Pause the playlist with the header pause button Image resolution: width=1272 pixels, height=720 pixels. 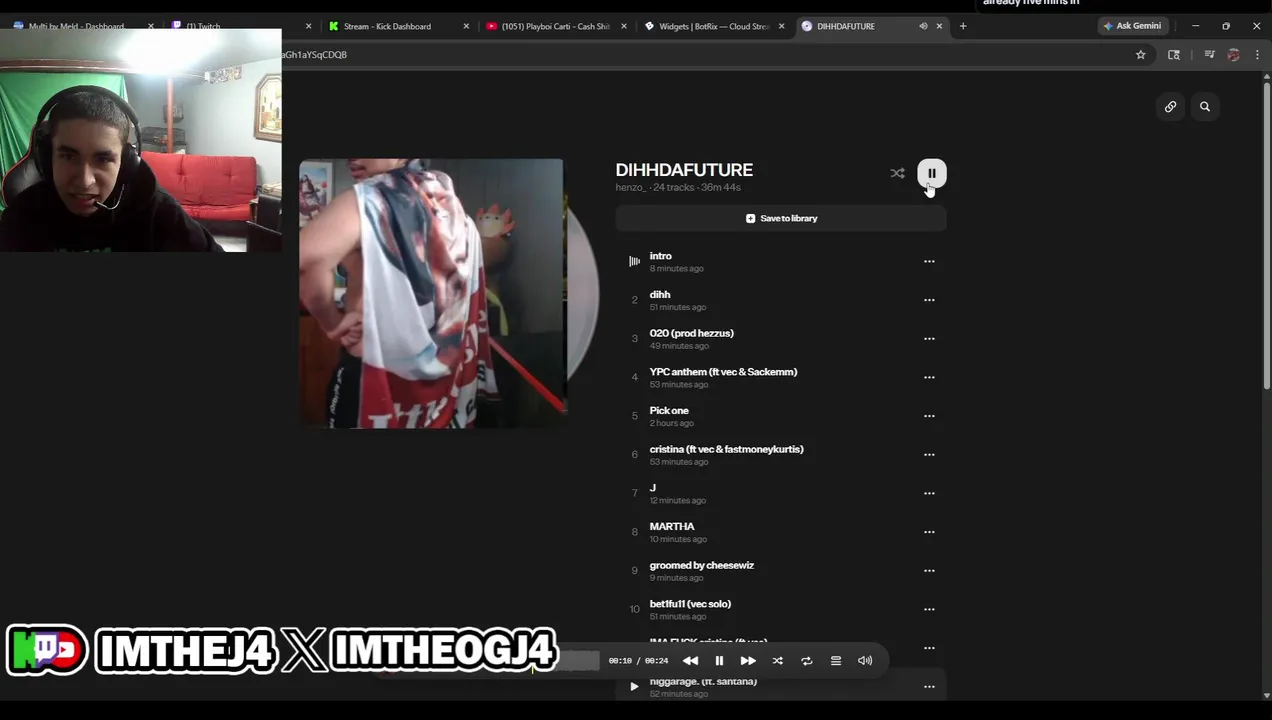[x=931, y=173]
